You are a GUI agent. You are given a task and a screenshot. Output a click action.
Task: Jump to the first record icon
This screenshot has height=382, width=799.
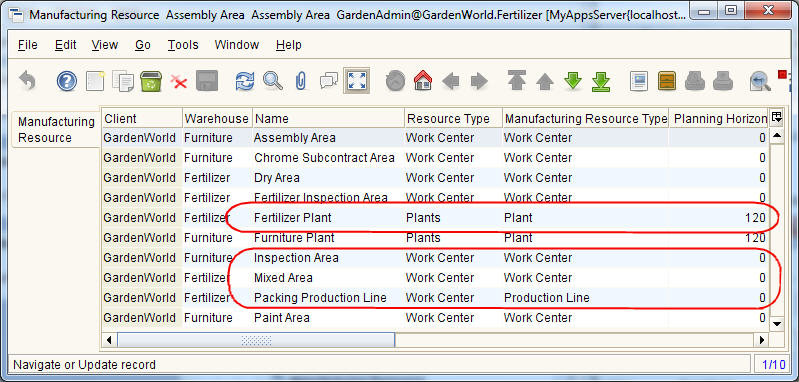(517, 81)
